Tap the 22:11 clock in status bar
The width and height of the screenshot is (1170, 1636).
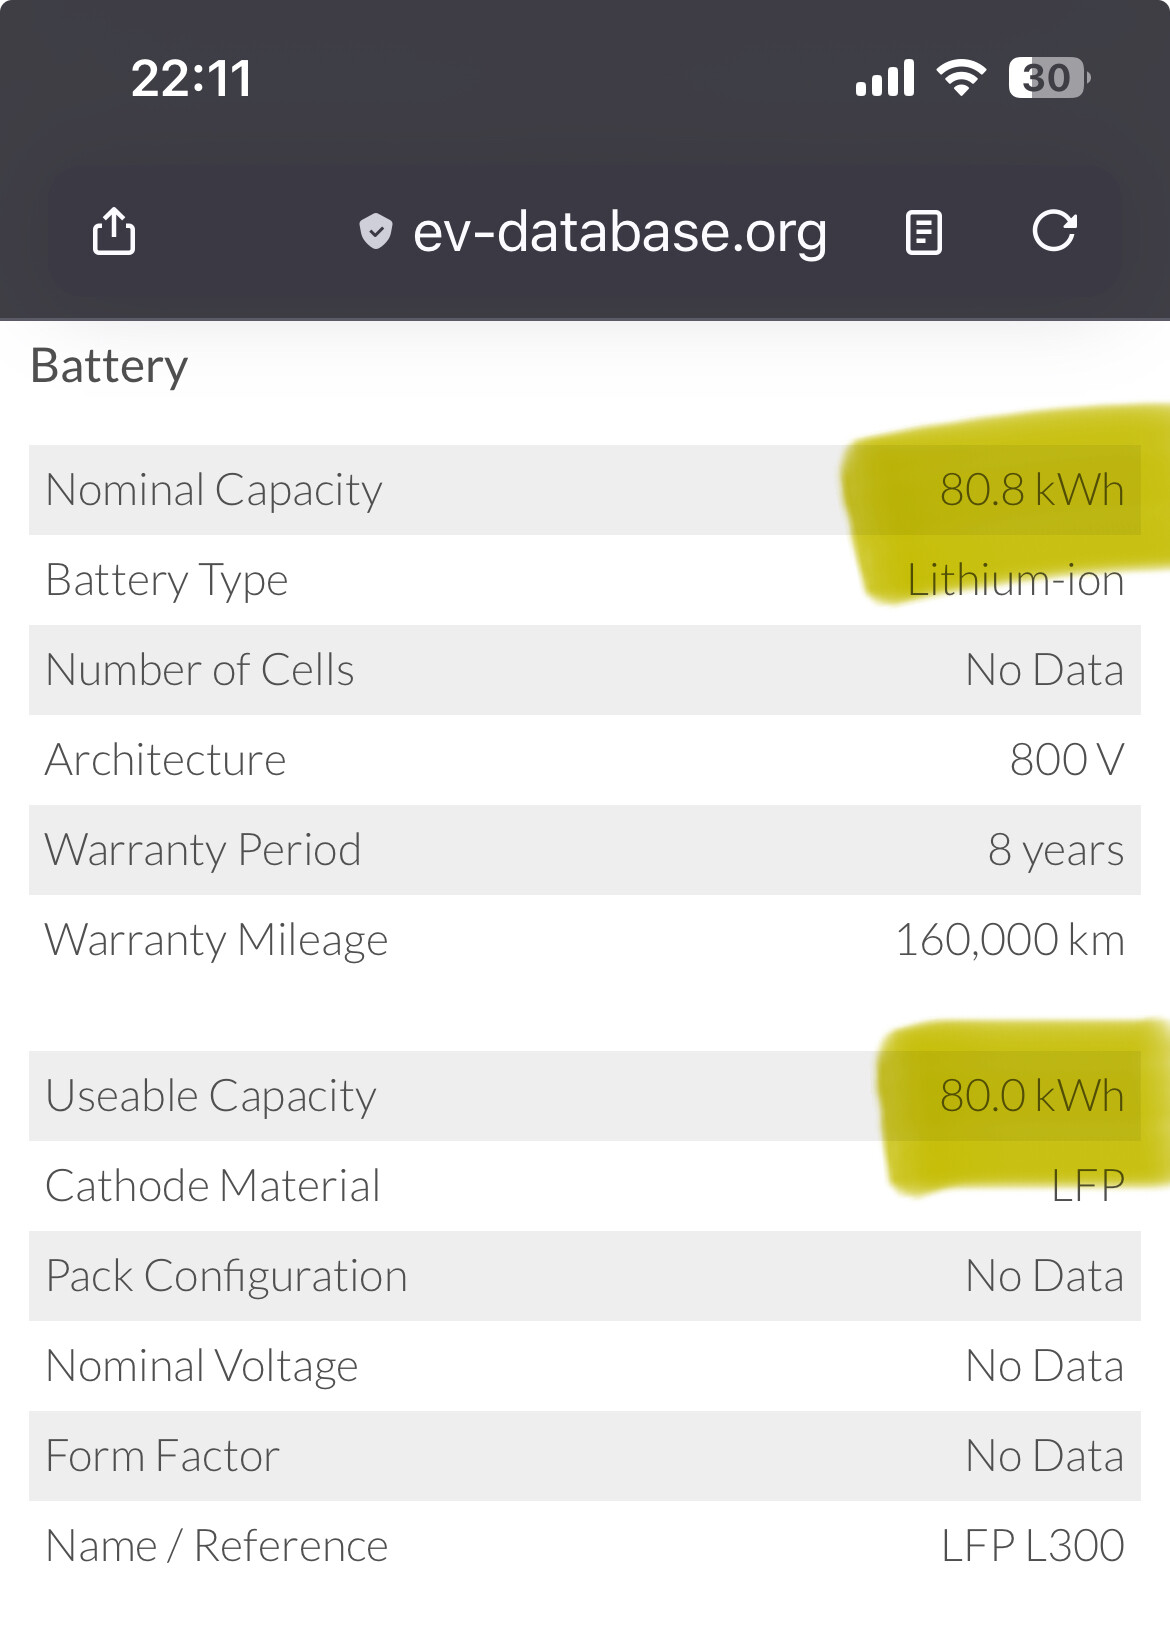click(191, 79)
